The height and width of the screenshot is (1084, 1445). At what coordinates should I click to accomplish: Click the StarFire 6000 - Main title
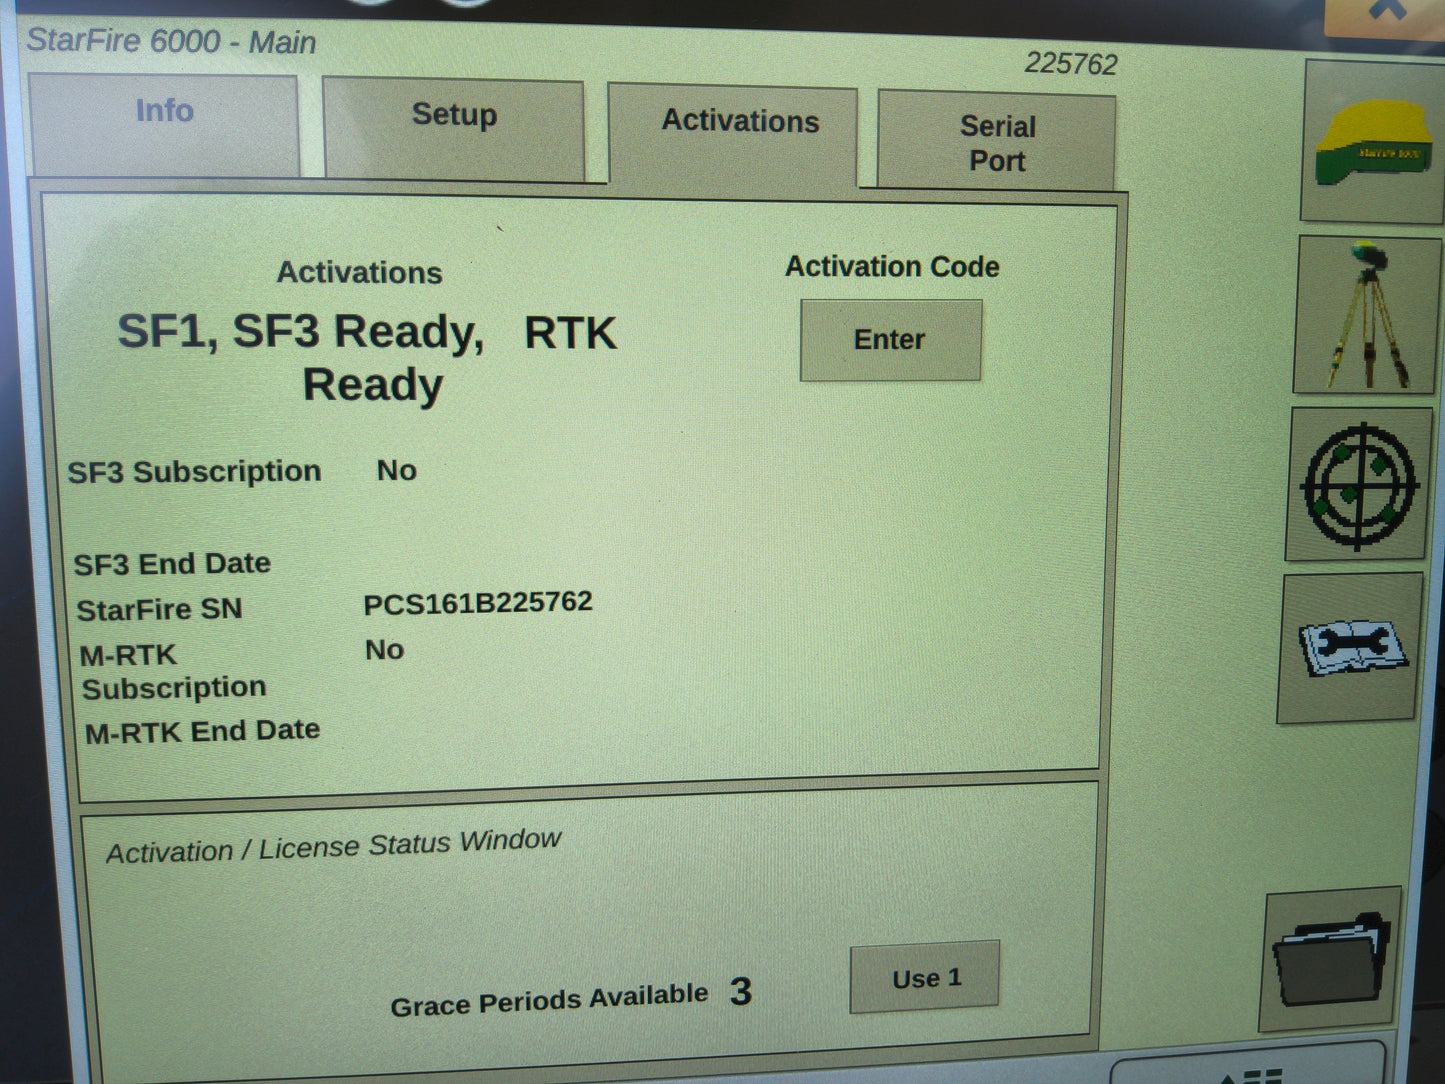pyautogui.click(x=171, y=41)
